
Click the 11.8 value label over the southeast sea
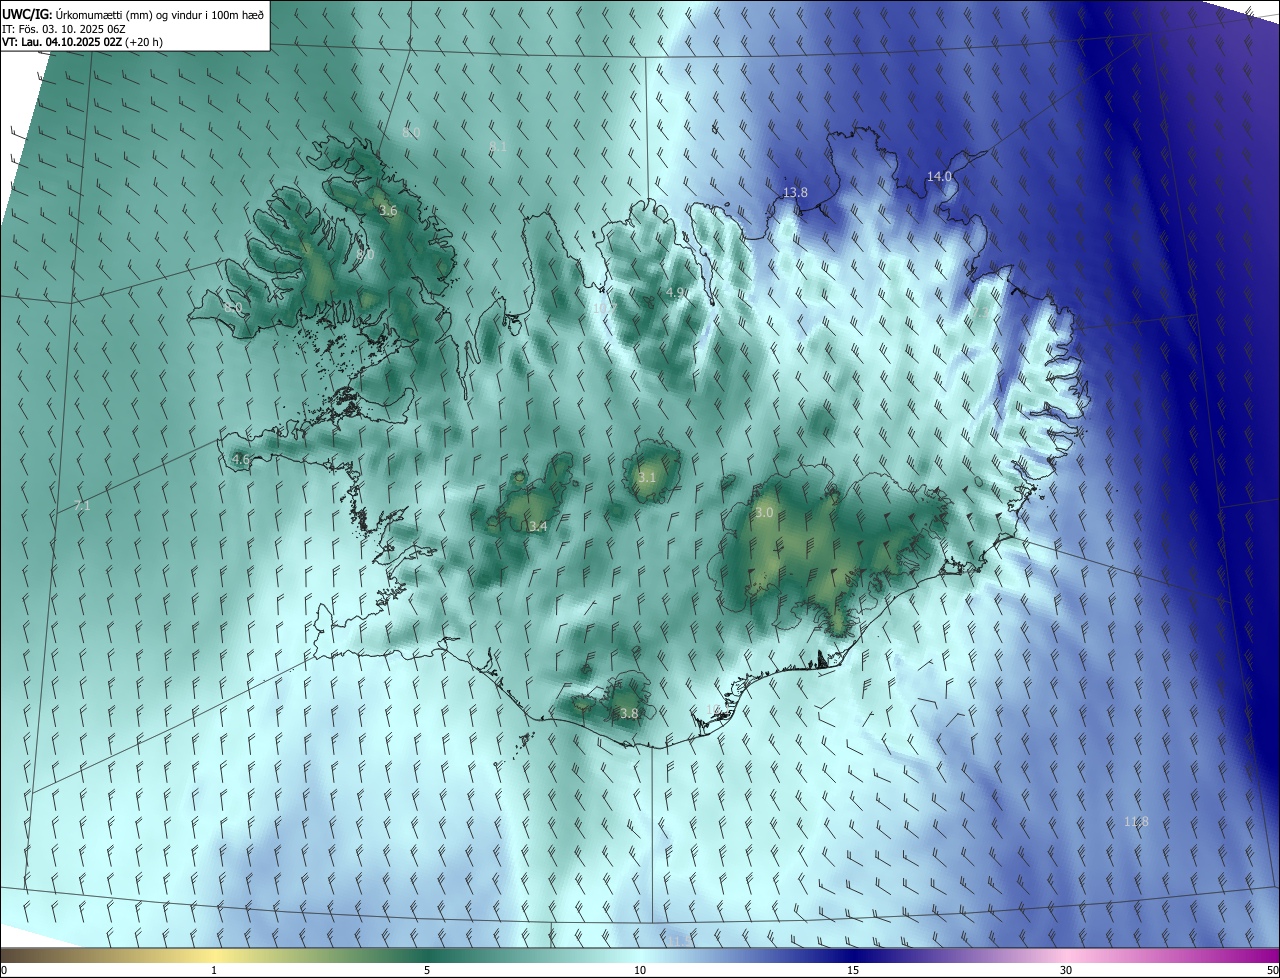click(1136, 822)
